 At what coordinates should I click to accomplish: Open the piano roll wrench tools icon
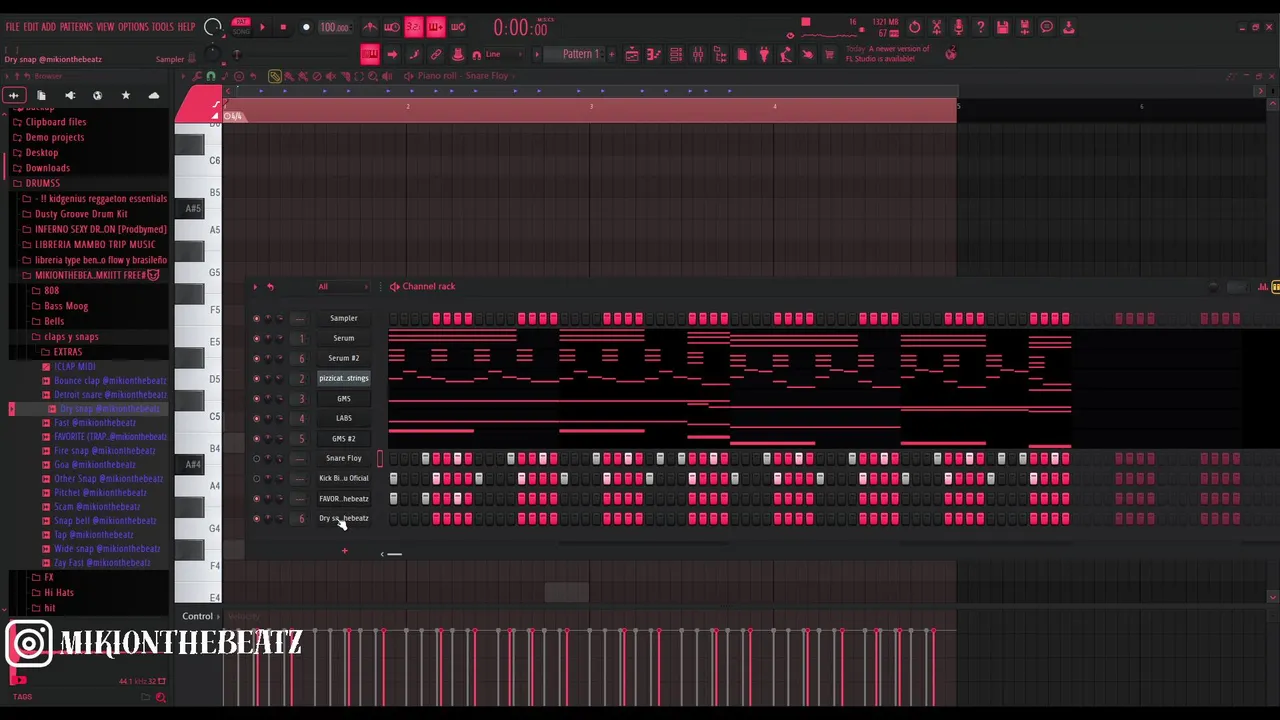coord(197,76)
